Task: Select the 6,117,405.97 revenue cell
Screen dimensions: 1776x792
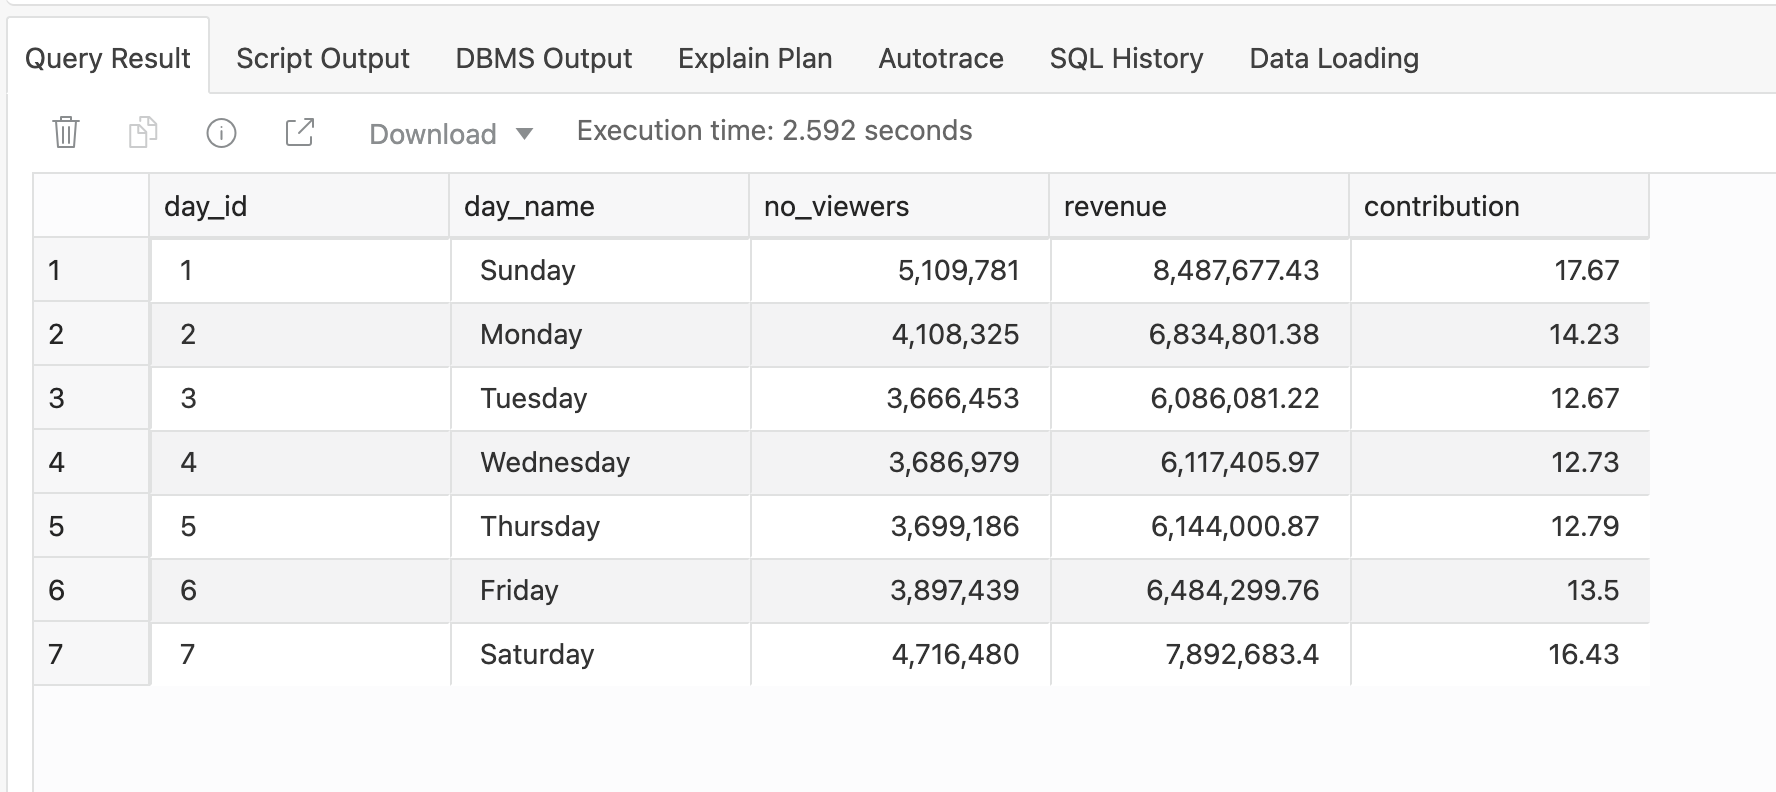Action: [x=1200, y=462]
